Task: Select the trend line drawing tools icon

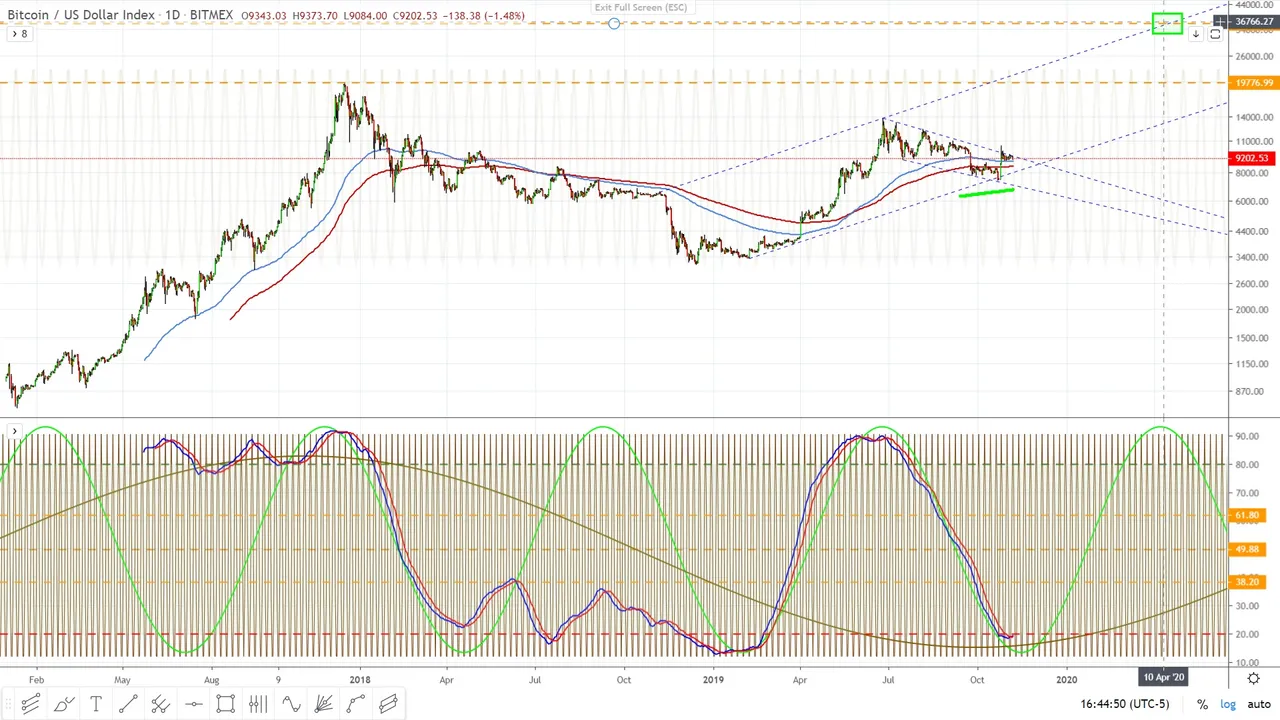Action: pos(30,704)
